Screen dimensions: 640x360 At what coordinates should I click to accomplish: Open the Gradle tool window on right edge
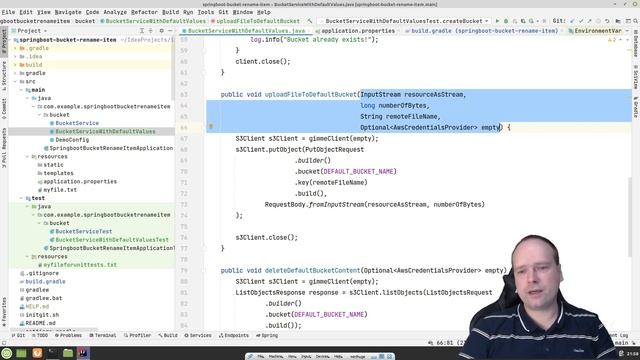[x=636, y=107]
